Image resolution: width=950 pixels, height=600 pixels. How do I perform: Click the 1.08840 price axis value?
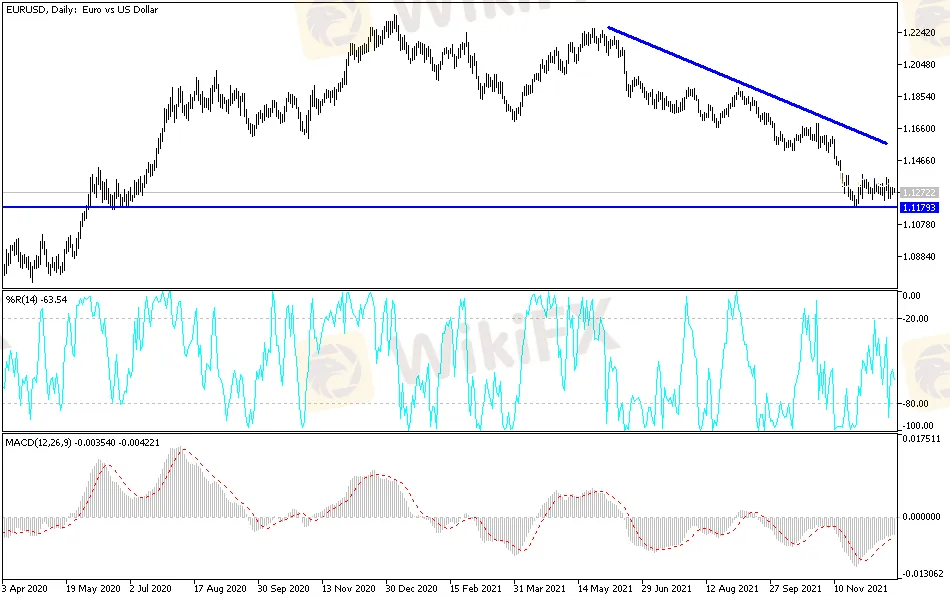tap(919, 256)
